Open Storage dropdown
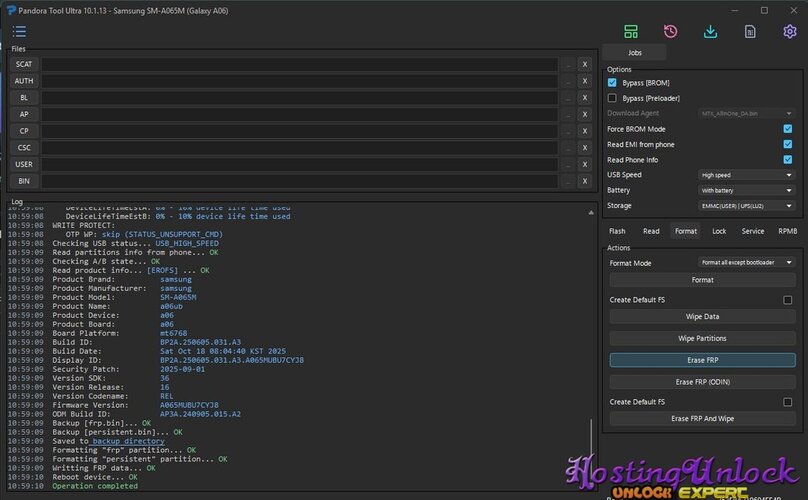This screenshot has height=500, width=808. pyautogui.click(x=746, y=206)
